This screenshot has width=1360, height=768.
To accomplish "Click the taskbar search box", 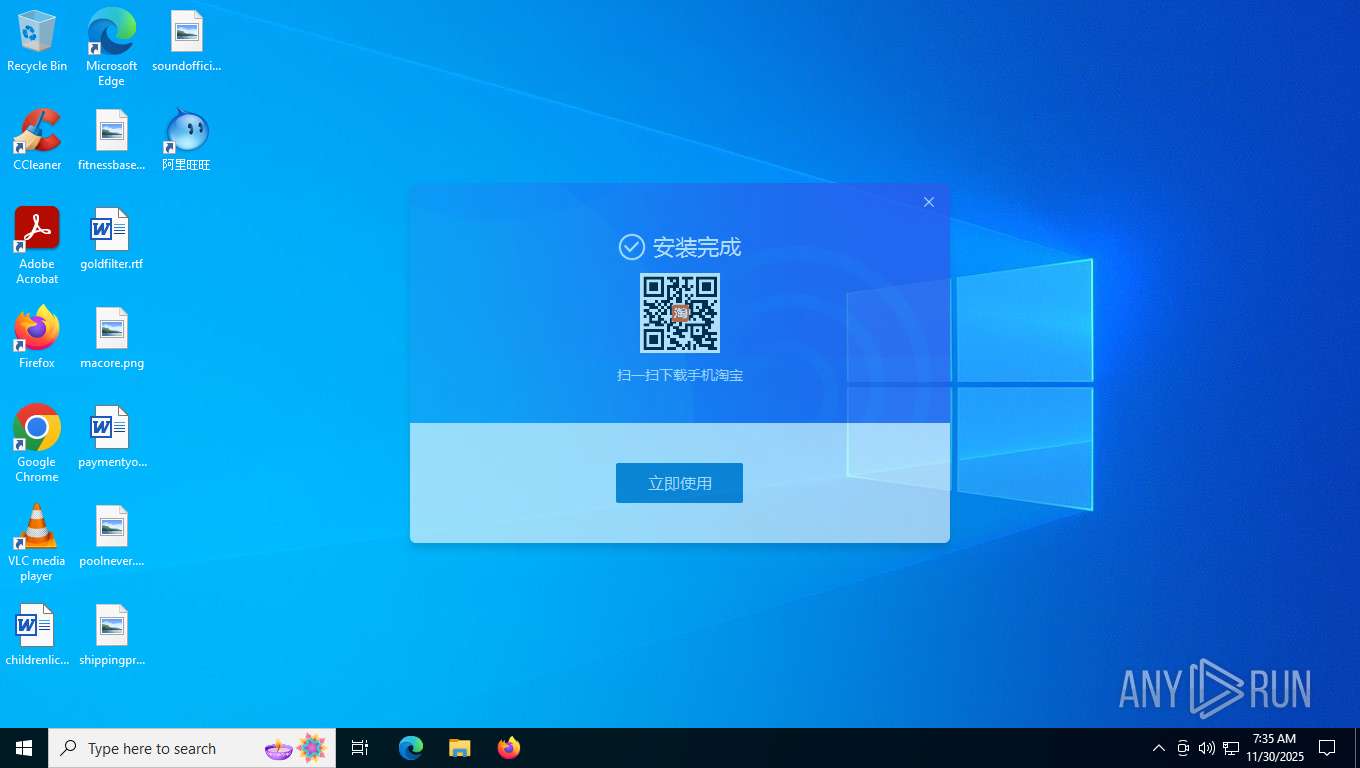I will [x=192, y=748].
